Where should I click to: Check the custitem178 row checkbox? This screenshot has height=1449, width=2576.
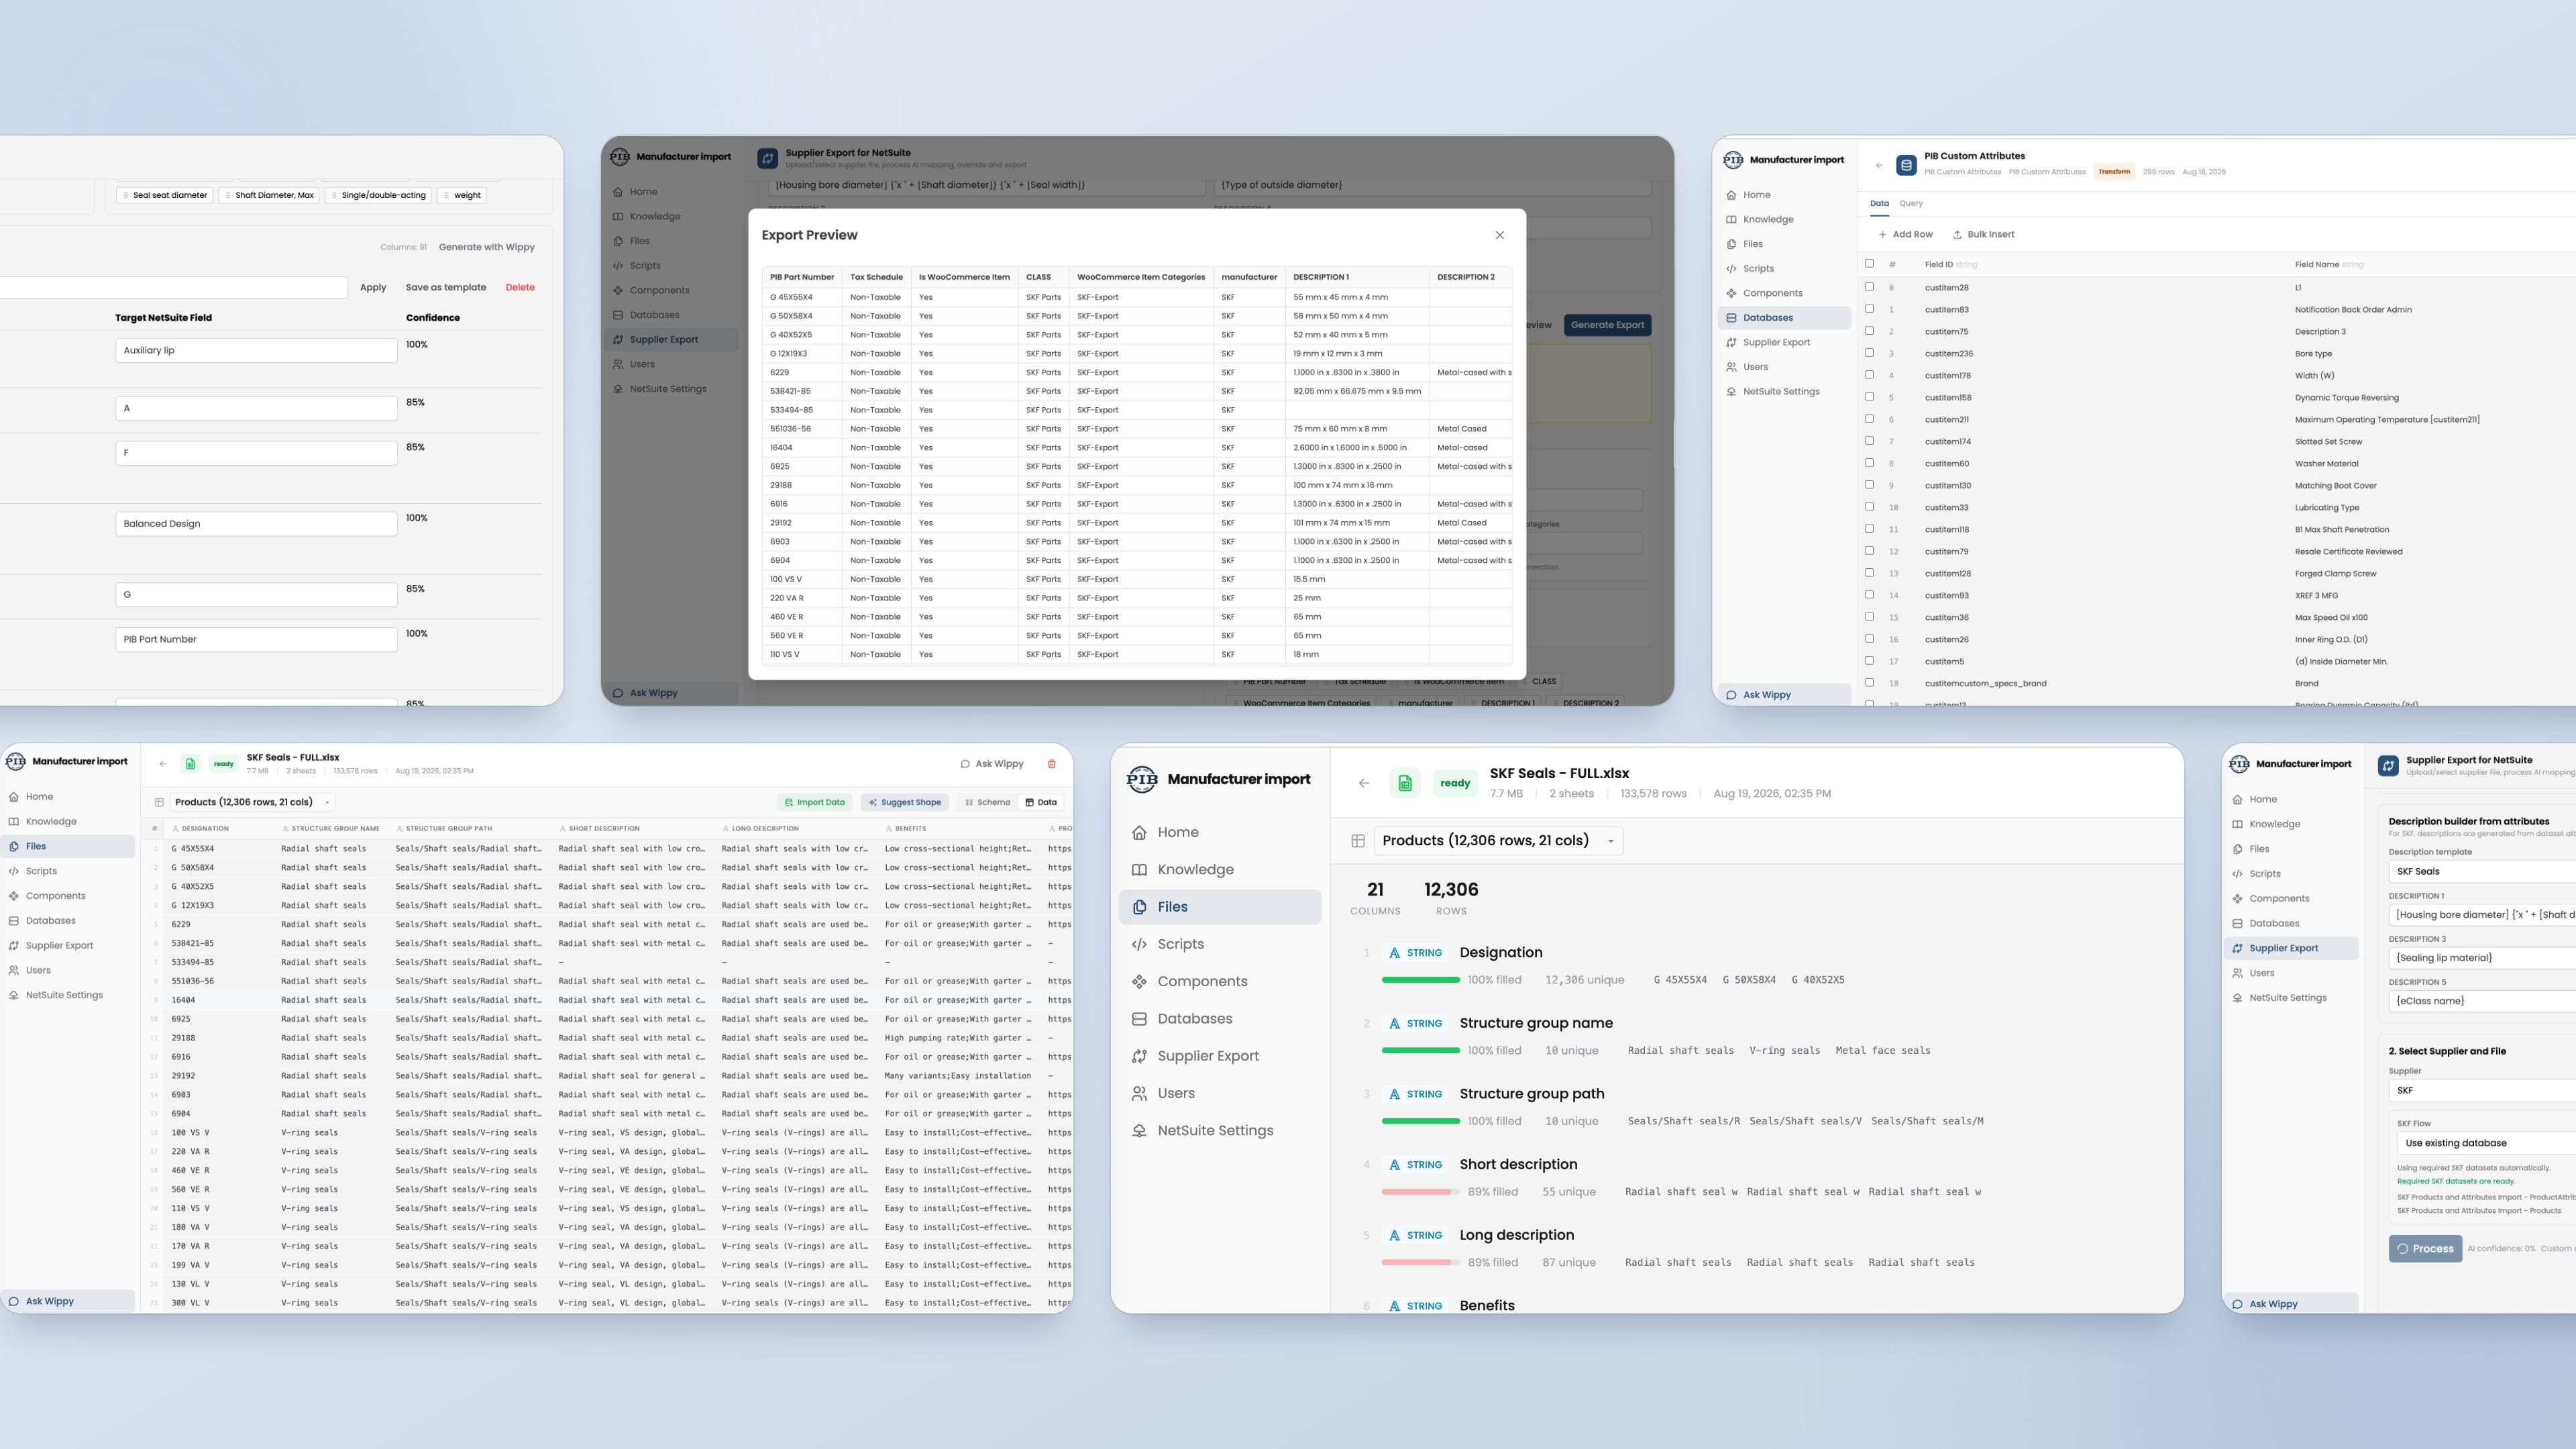[x=1869, y=375]
